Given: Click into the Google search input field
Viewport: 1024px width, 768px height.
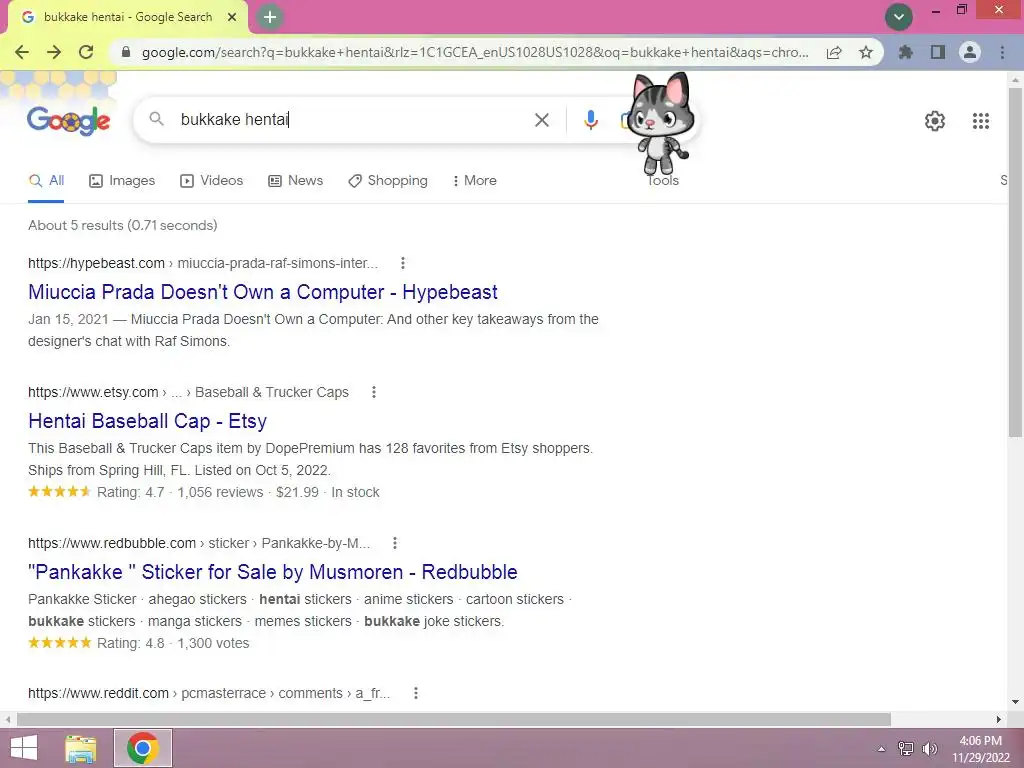Looking at the screenshot, I should pyautogui.click(x=353, y=120).
